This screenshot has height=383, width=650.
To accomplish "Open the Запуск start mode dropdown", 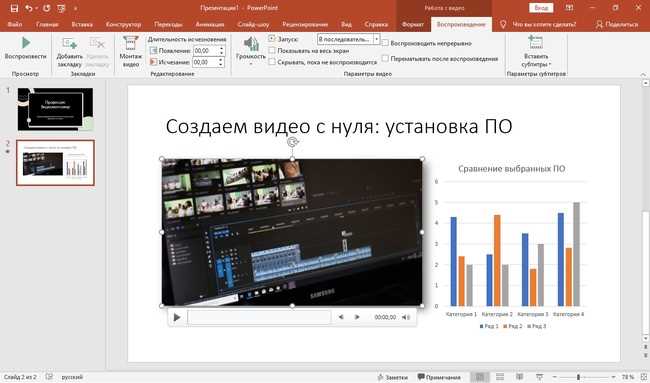I will tap(376, 39).
